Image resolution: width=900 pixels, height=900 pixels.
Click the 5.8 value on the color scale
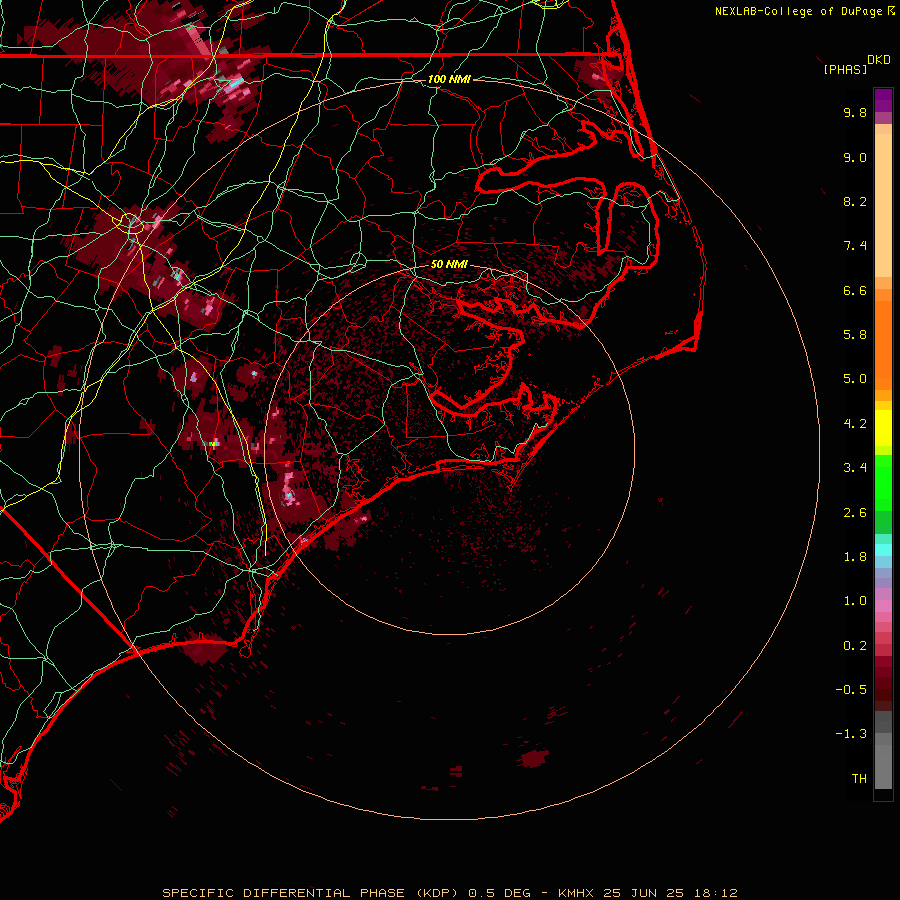coord(855,335)
